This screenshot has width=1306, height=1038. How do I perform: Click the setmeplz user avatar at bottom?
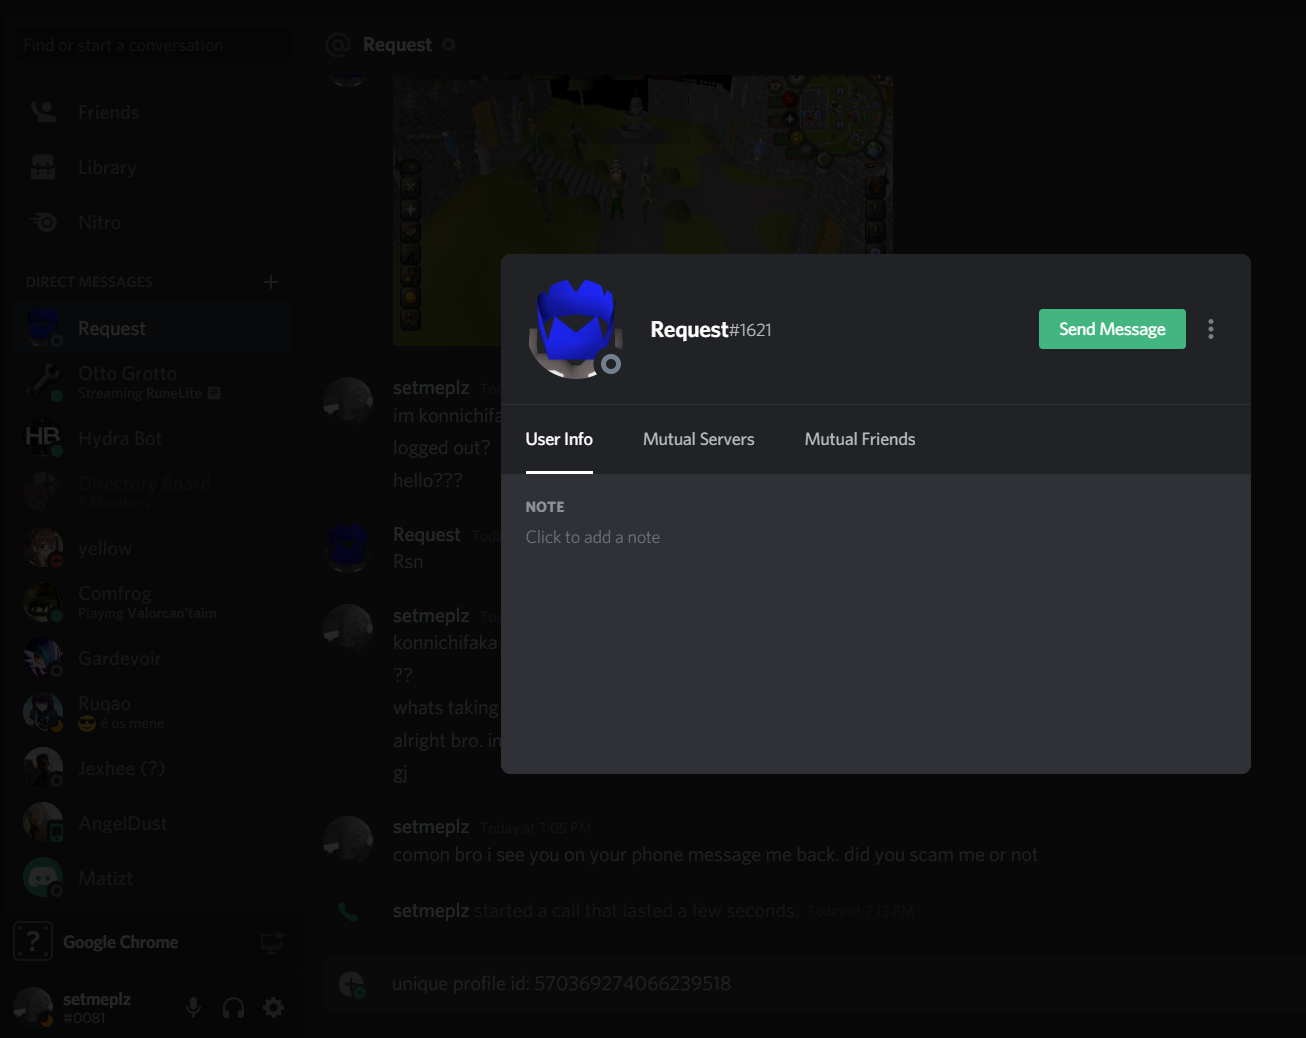point(33,1007)
